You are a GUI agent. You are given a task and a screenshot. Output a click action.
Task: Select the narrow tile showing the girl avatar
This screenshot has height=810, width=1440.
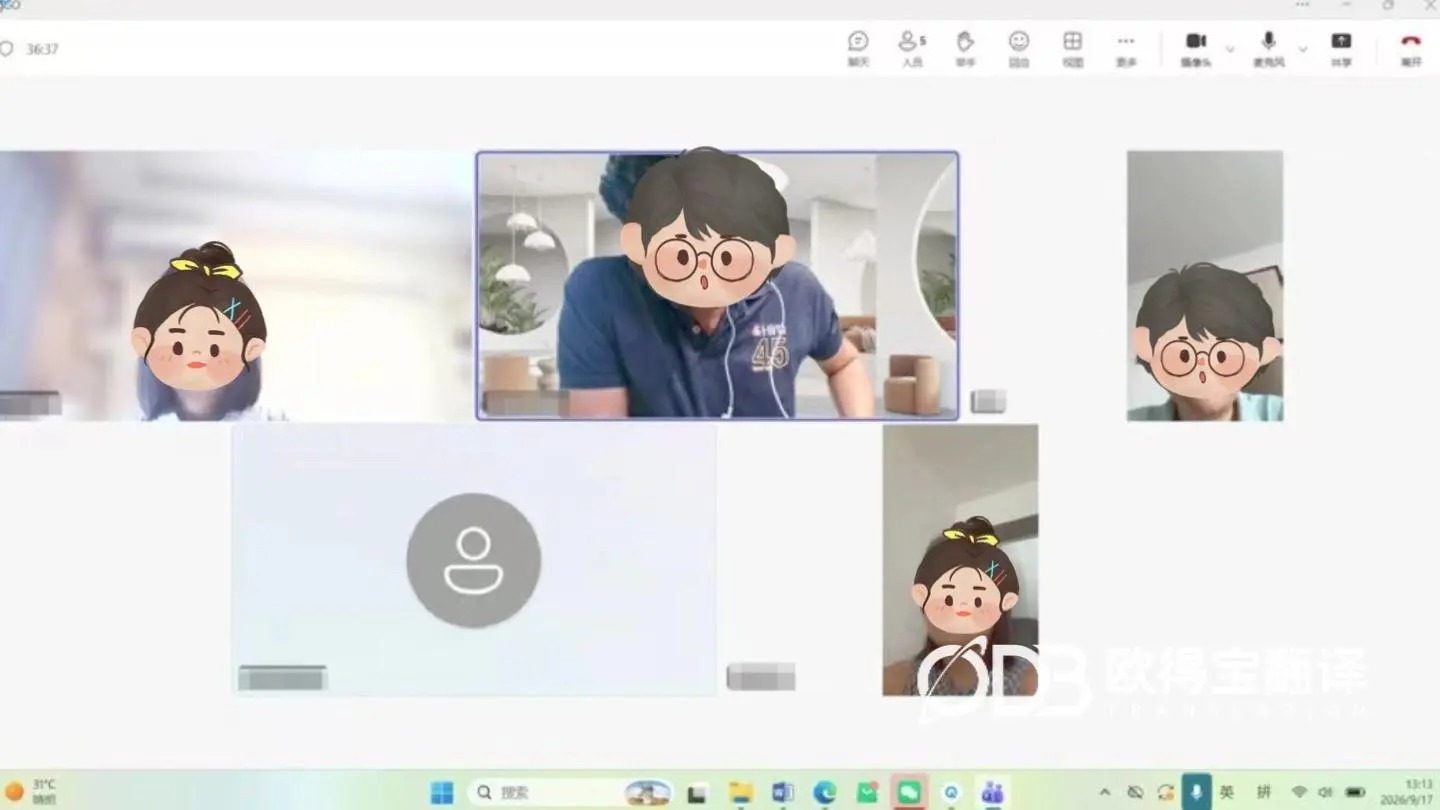tap(960, 559)
